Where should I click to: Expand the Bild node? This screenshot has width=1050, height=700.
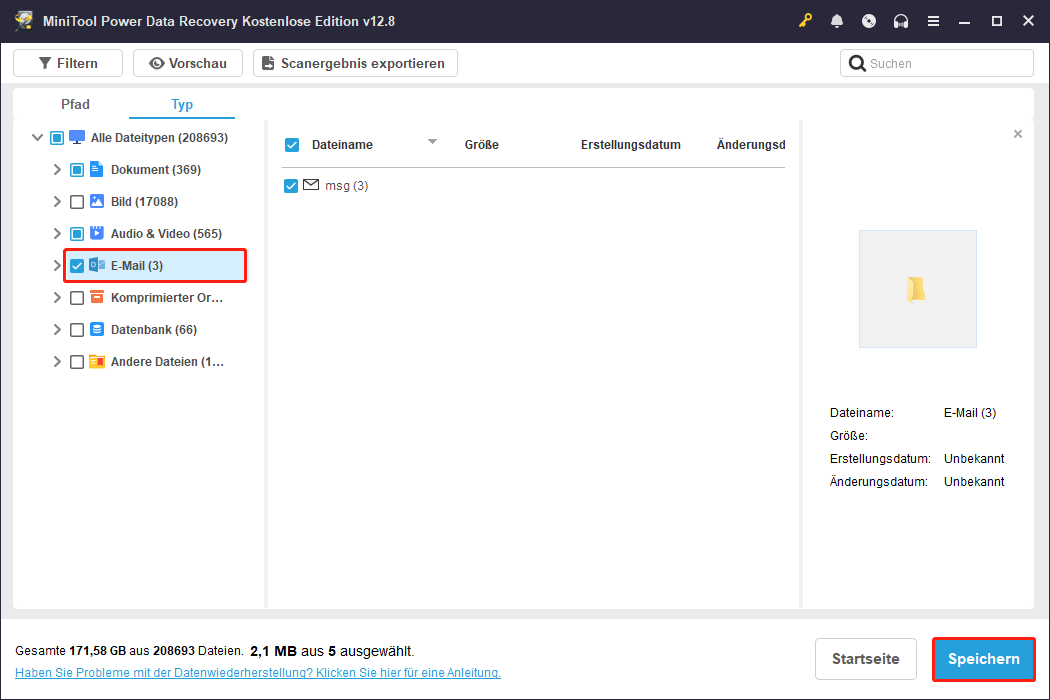[57, 202]
